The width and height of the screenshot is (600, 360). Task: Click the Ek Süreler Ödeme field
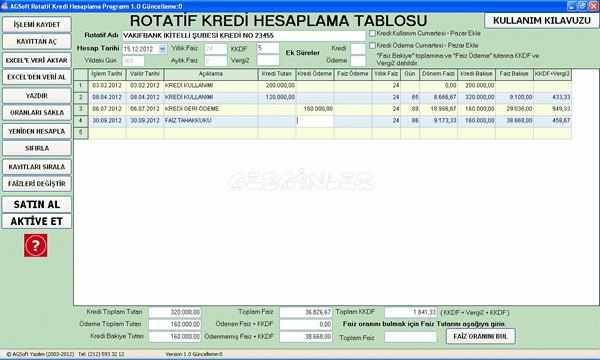358,61
